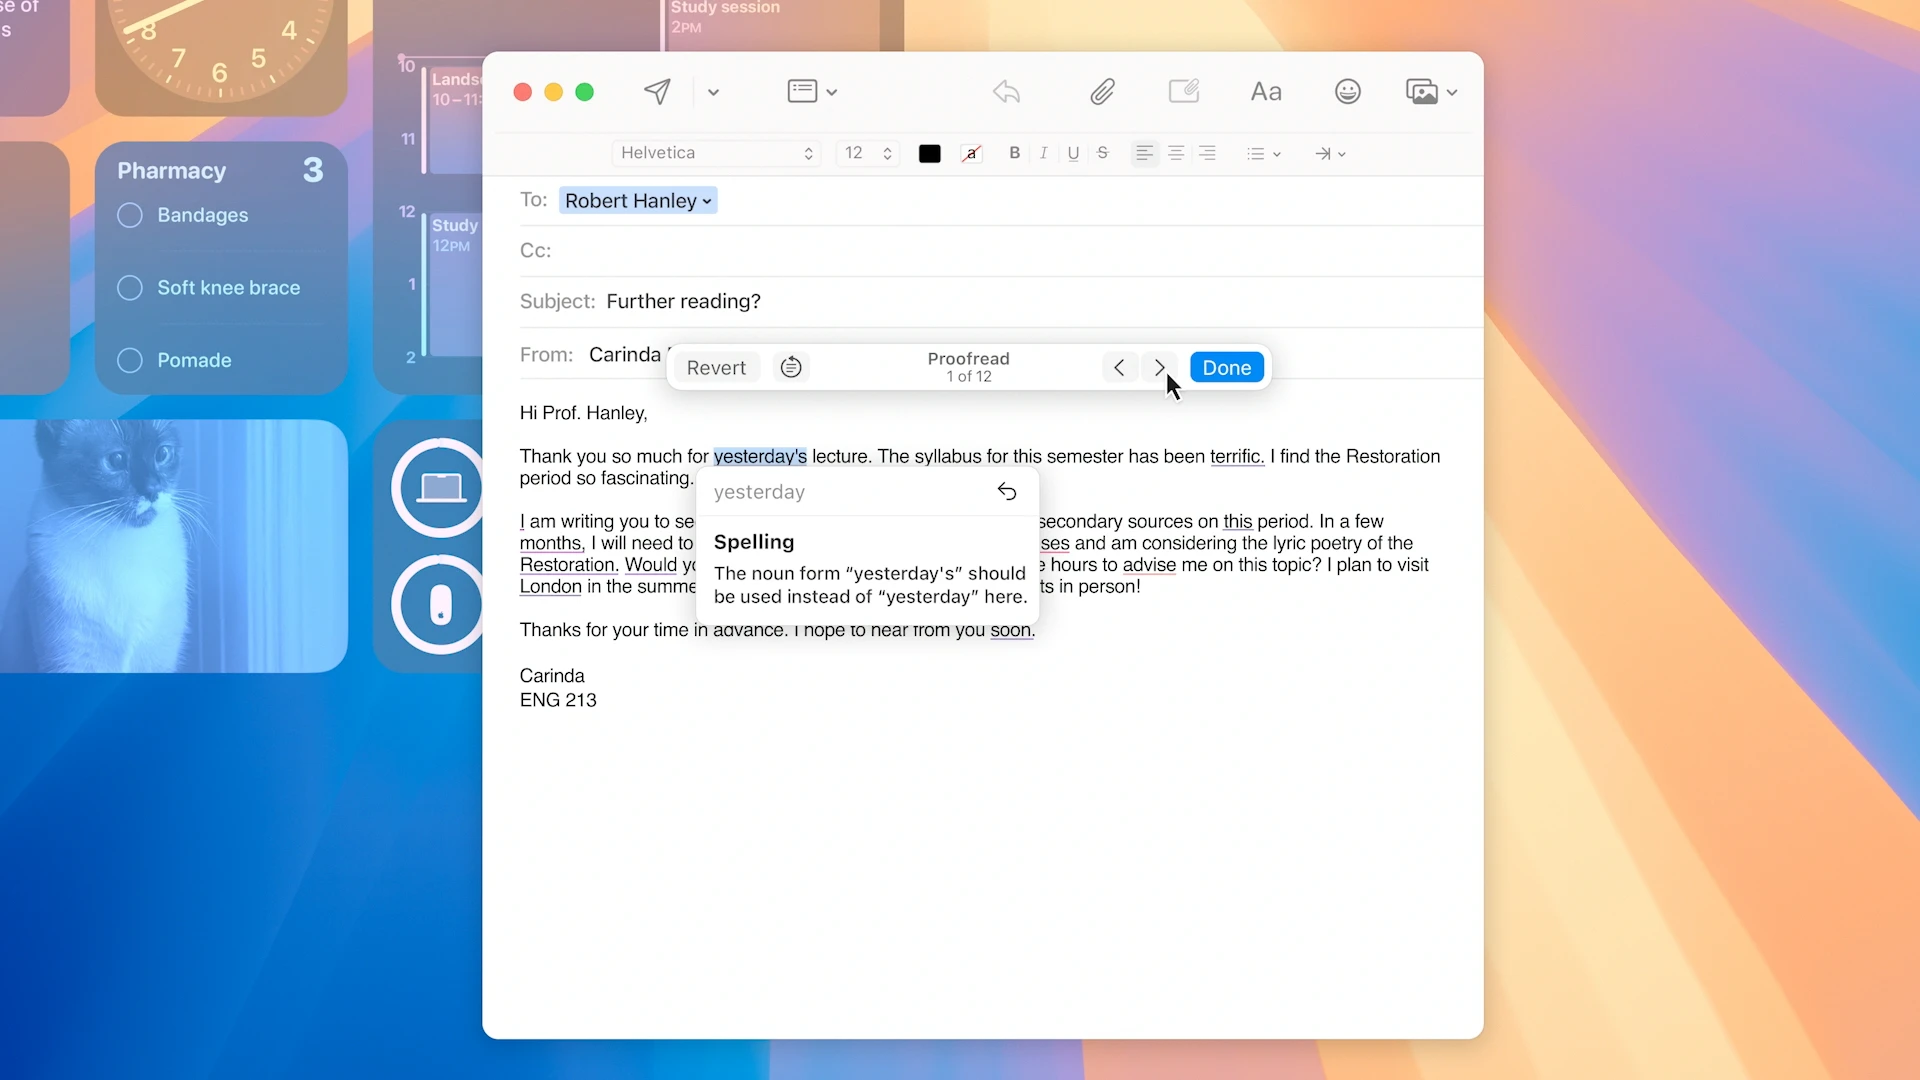Revert the proofreading suggestions
The width and height of the screenshot is (1920, 1080).
[x=715, y=367]
